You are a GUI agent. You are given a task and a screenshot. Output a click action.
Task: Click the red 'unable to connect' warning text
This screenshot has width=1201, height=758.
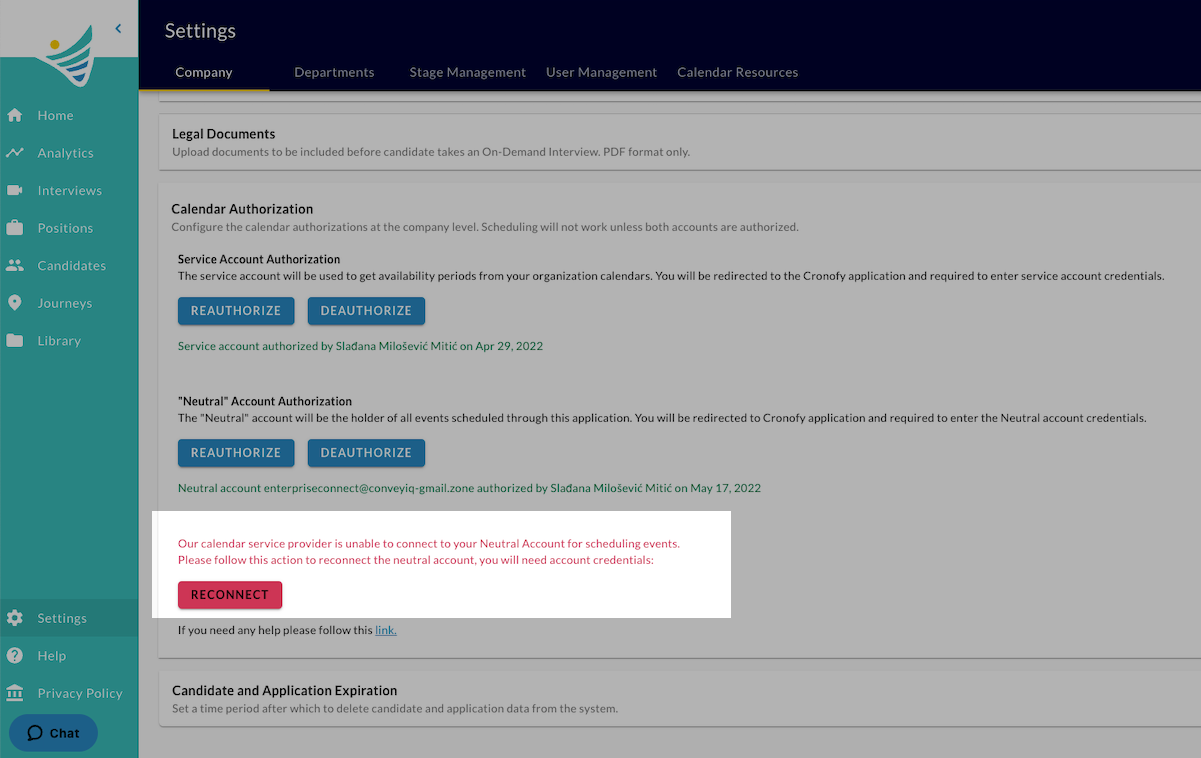[x=429, y=552]
